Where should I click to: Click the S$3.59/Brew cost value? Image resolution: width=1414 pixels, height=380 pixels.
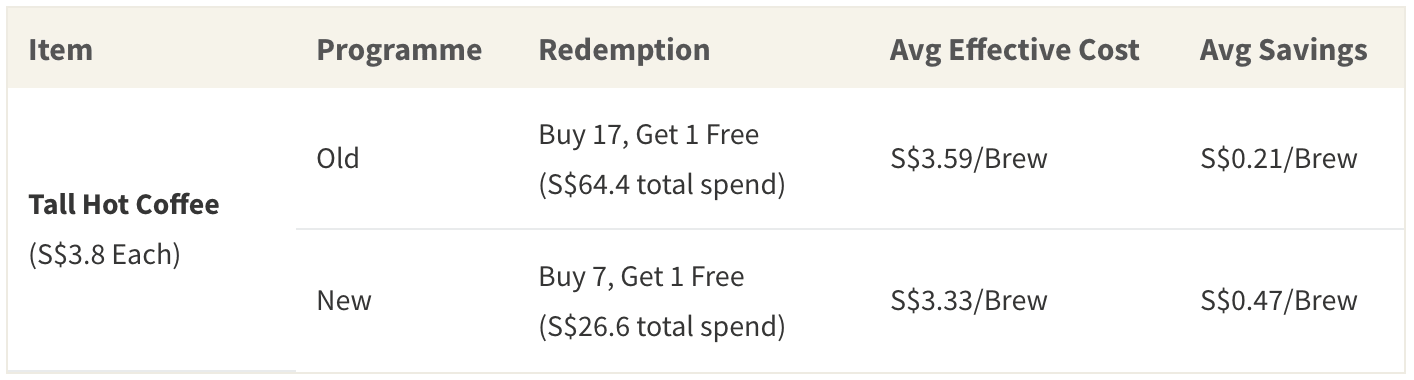[969, 159]
